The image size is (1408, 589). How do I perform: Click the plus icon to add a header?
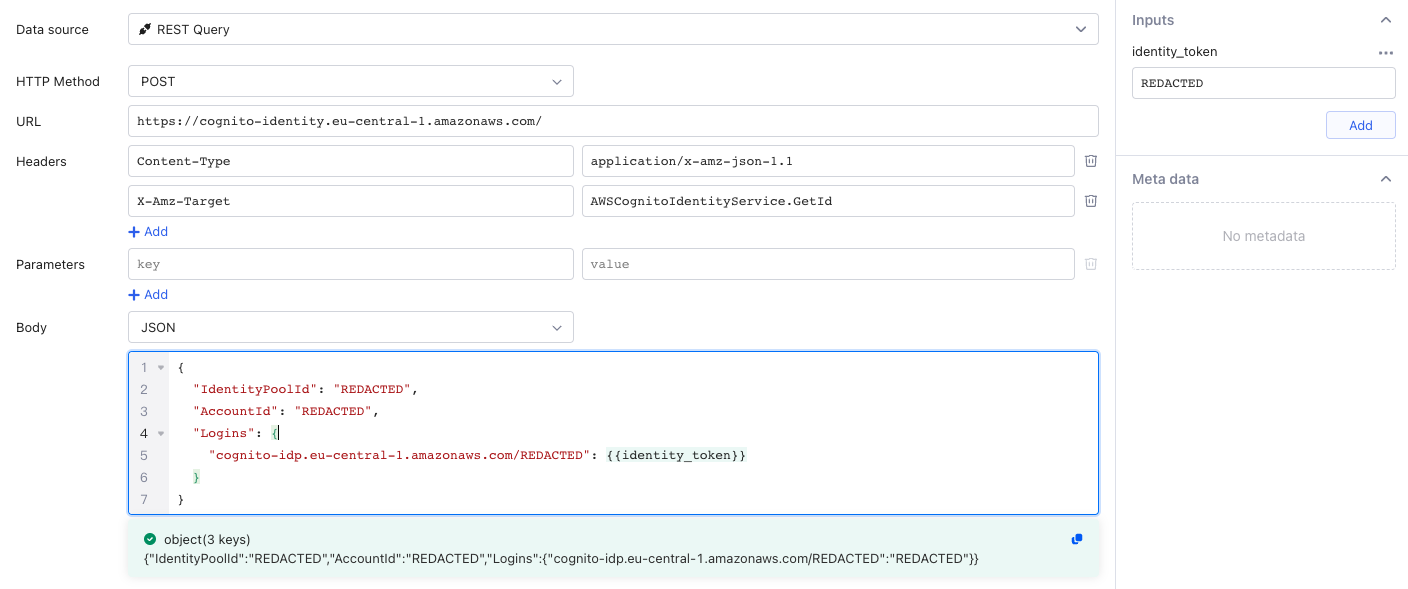[133, 231]
